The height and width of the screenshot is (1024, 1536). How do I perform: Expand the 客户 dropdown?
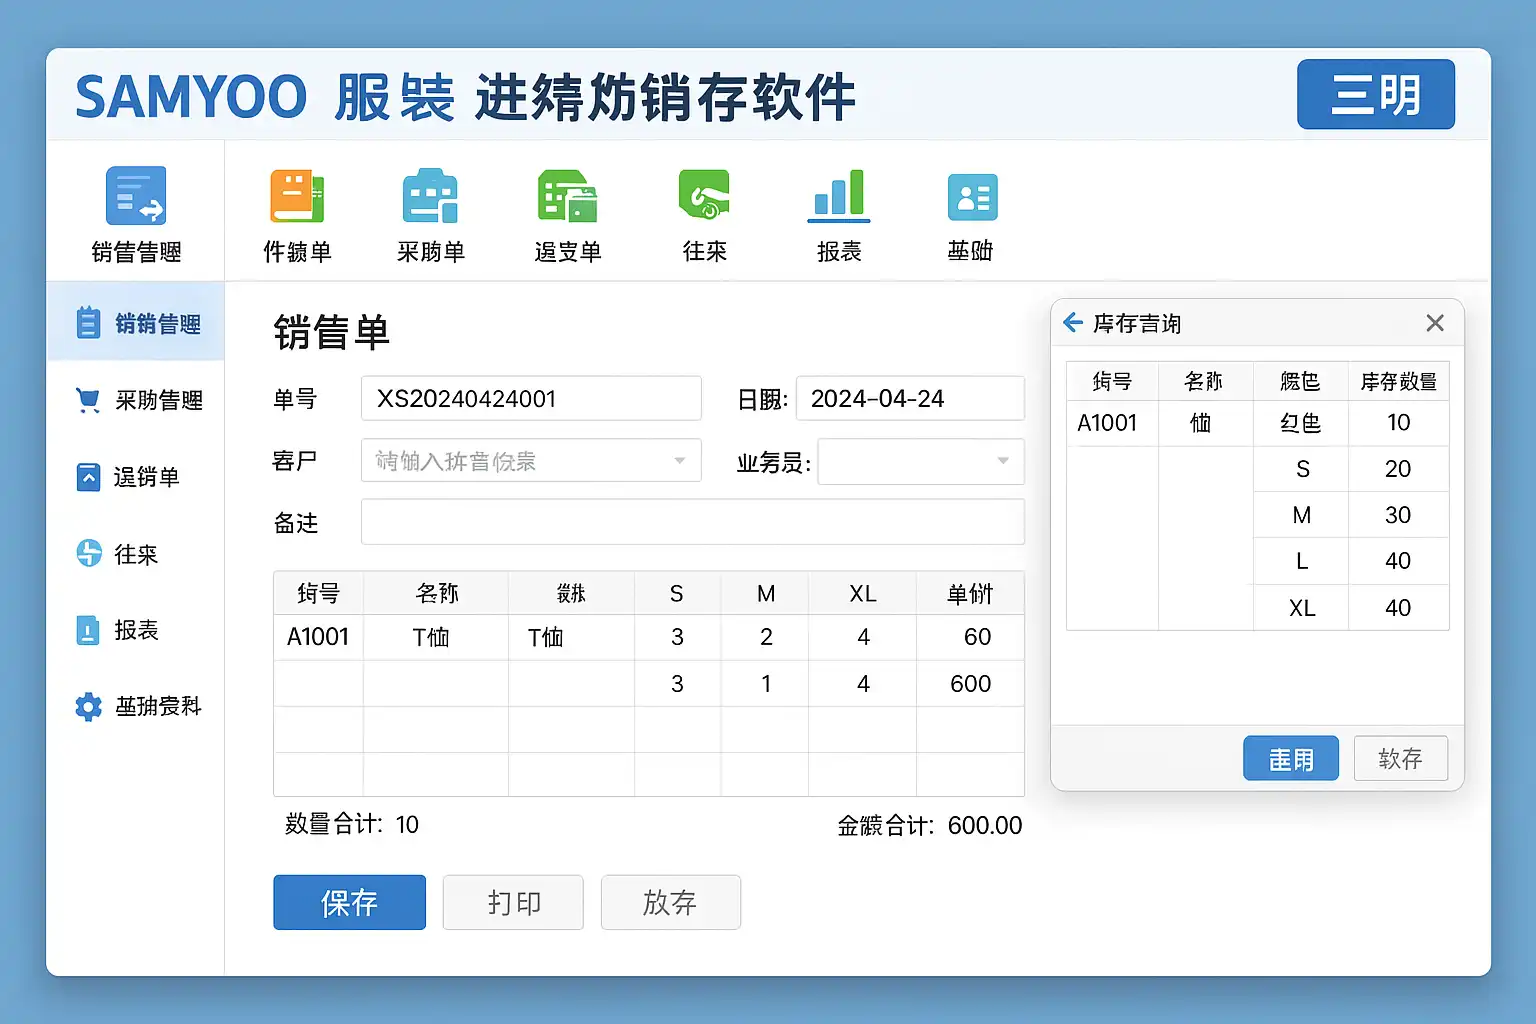680,461
